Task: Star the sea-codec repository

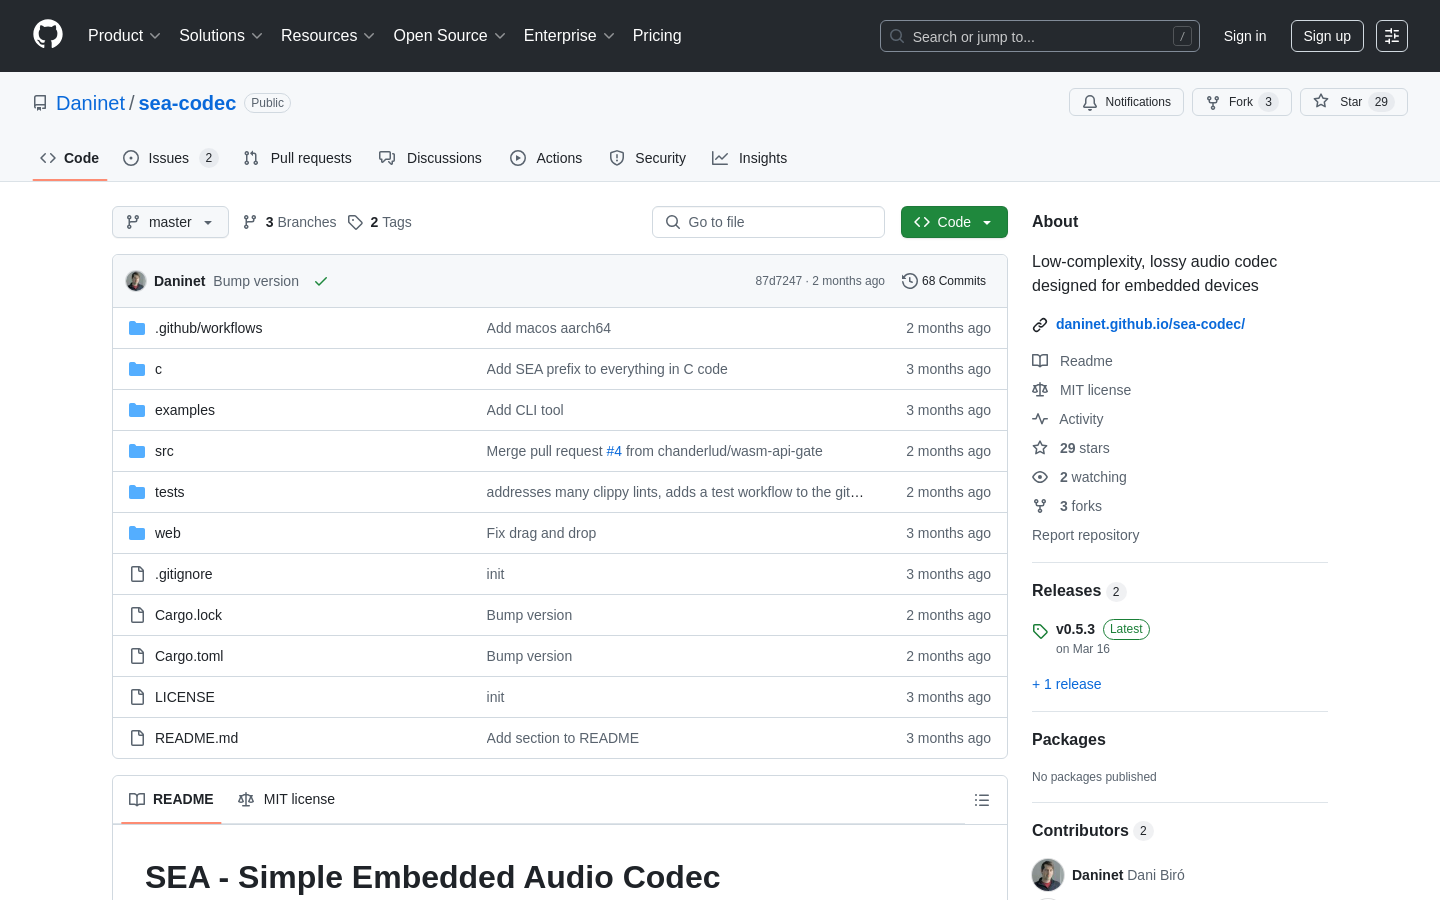Action: point(1353,102)
